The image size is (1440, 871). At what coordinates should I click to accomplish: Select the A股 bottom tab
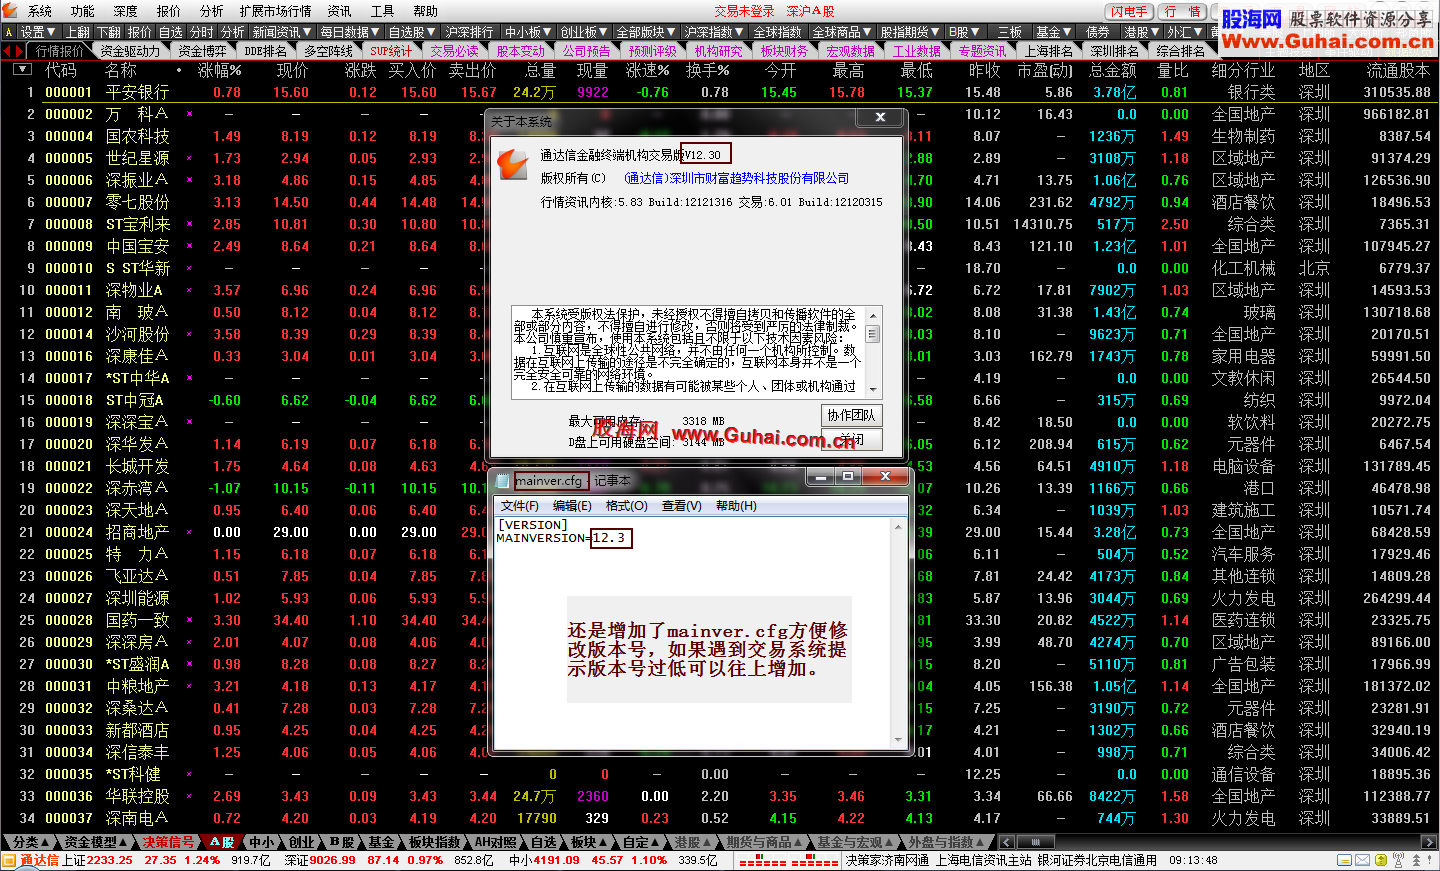[x=222, y=842]
